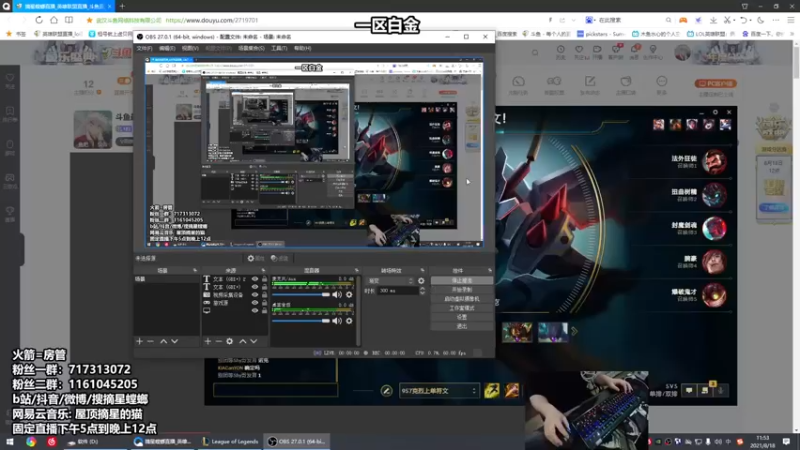This screenshot has height=450, width=800.
Task: Click the stop streaming button in OBS controls
Action: coord(462,281)
